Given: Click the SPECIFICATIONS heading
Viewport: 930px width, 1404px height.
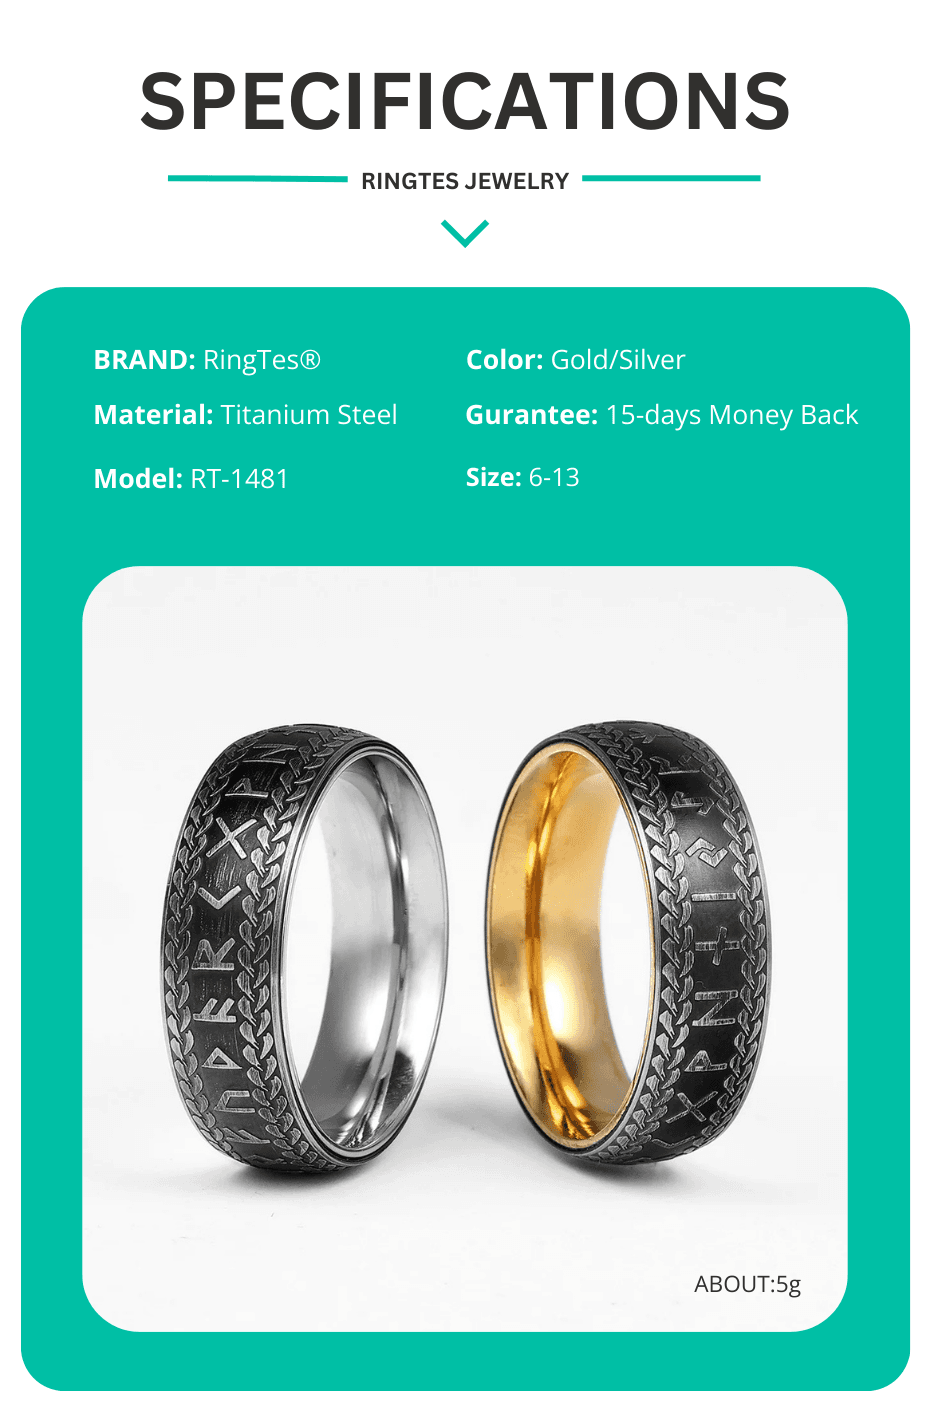Looking at the screenshot, I should (465, 101).
